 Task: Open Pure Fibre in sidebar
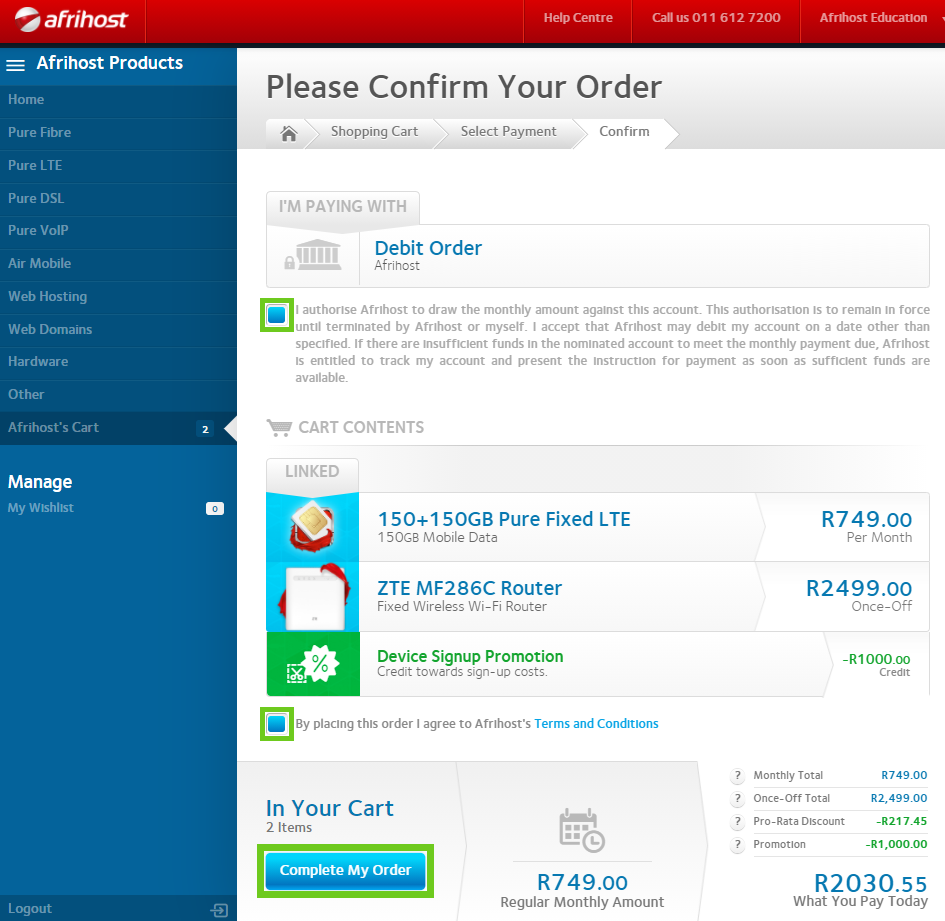(40, 133)
